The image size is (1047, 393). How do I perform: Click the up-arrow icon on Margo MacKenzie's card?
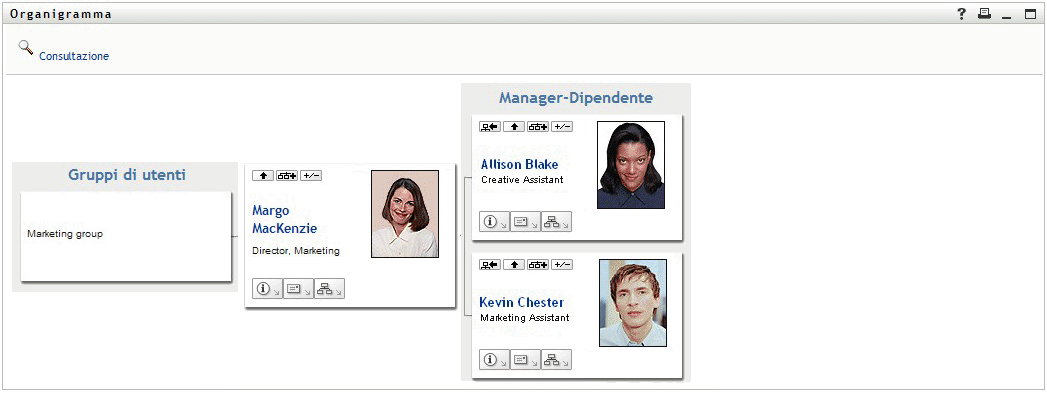tap(263, 175)
